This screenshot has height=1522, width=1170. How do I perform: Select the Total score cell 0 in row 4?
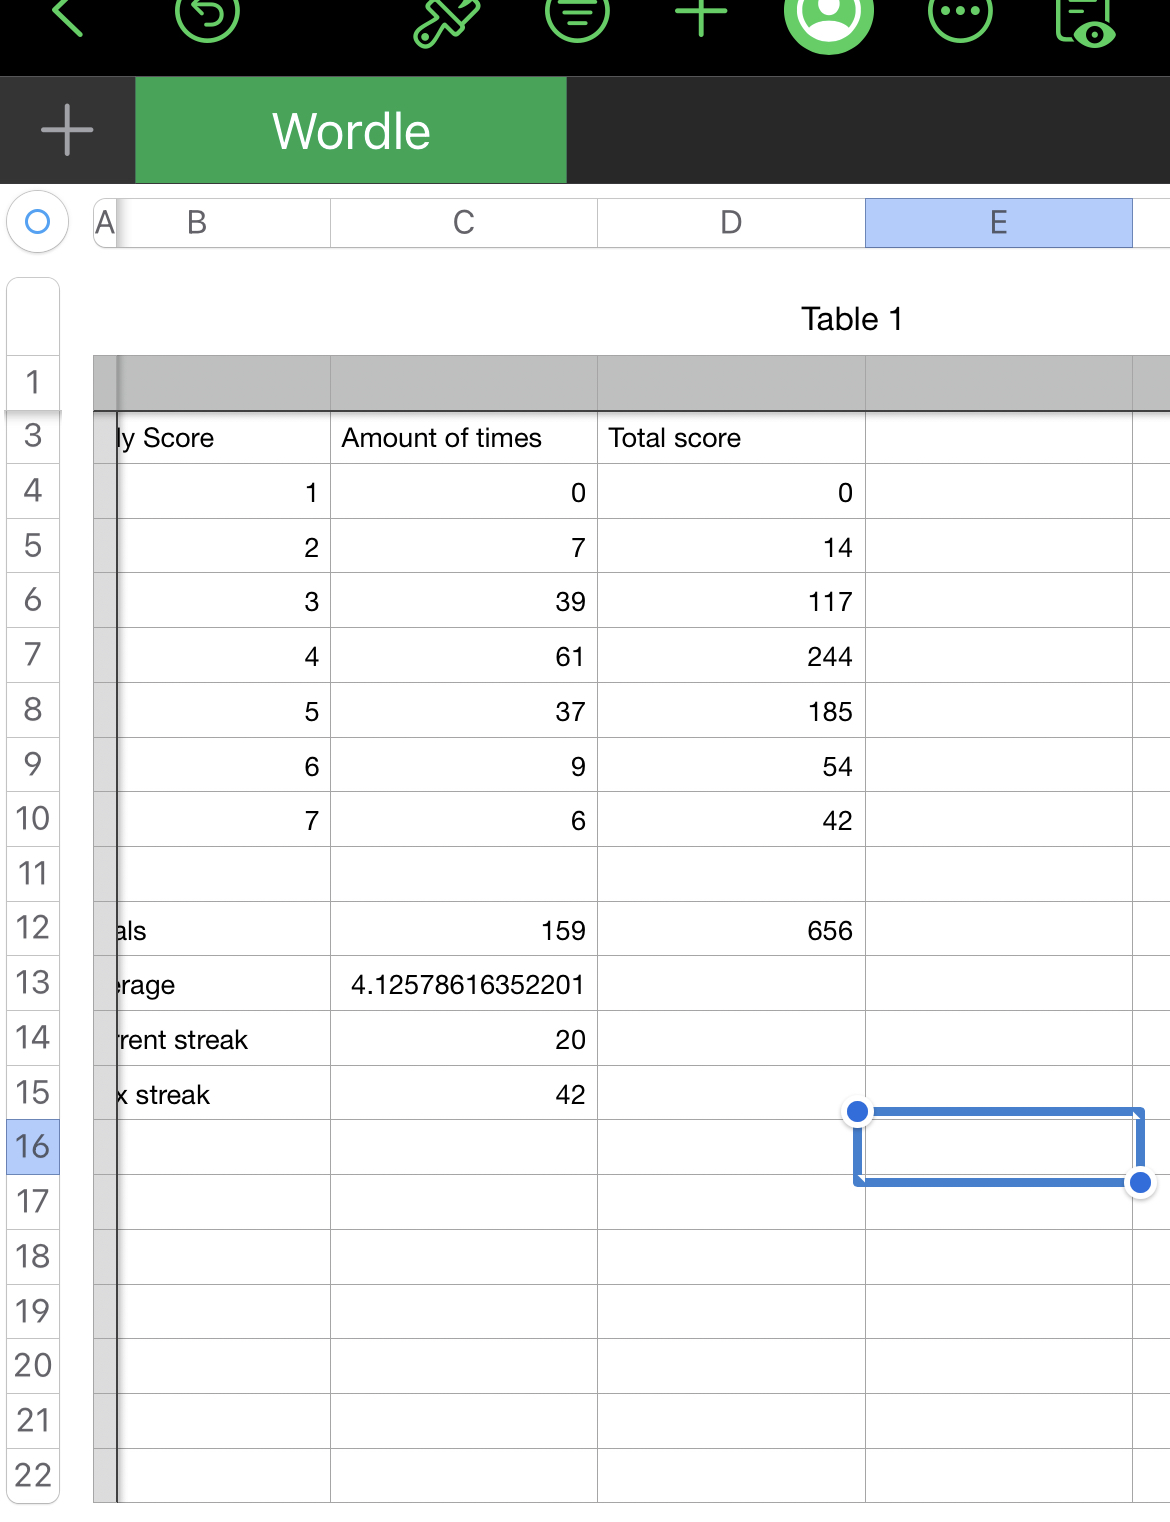732,491
